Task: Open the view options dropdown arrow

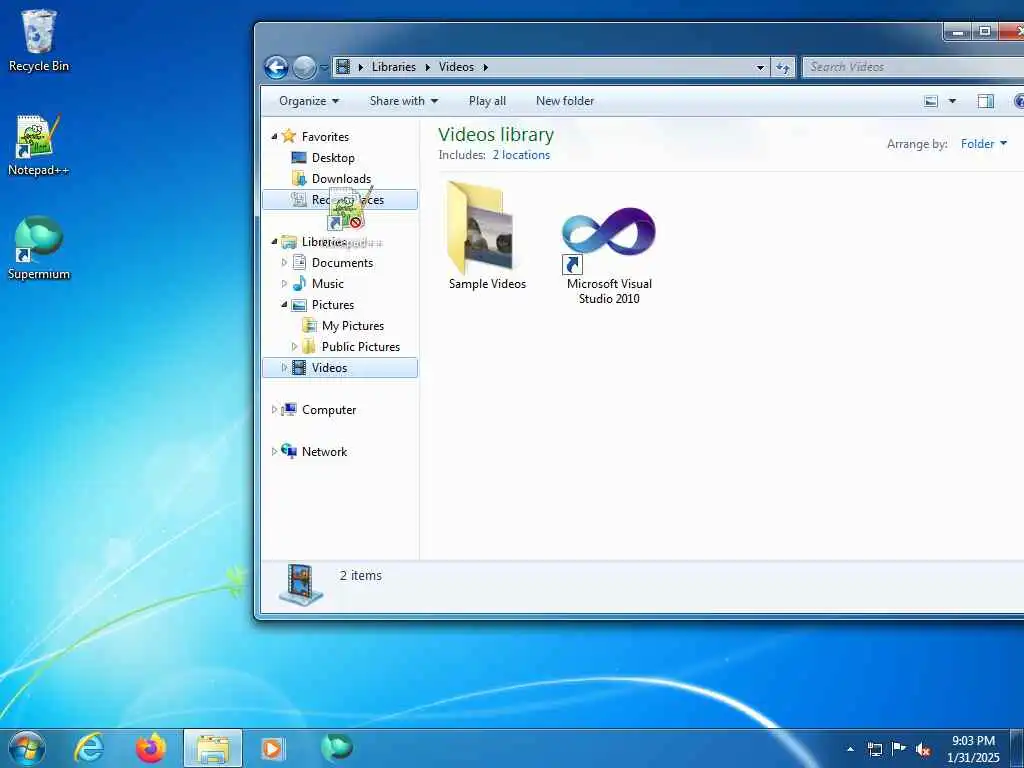Action: 952,101
